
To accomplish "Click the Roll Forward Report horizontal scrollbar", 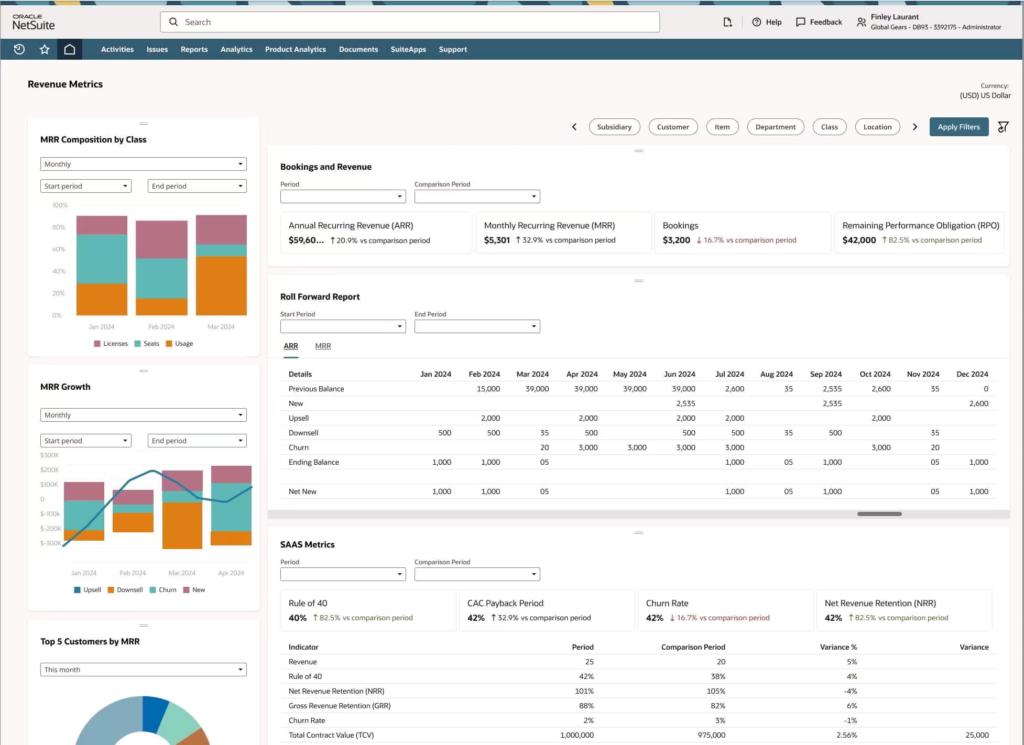I will [880, 514].
